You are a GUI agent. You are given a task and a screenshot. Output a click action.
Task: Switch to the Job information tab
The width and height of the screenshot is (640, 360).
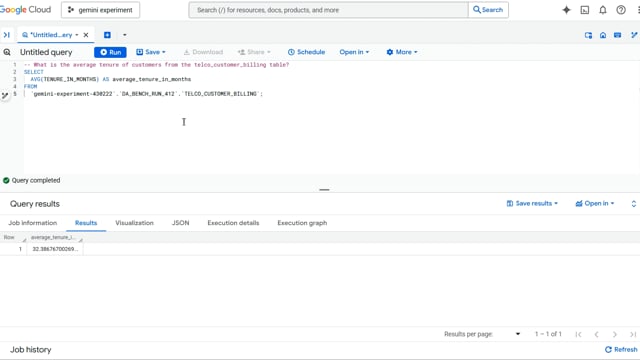point(33,223)
